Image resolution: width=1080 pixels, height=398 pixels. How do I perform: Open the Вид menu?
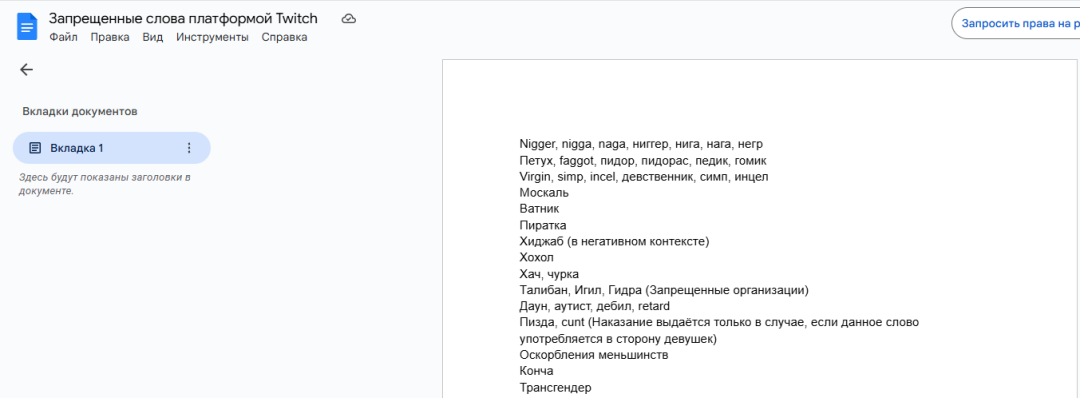tap(152, 37)
